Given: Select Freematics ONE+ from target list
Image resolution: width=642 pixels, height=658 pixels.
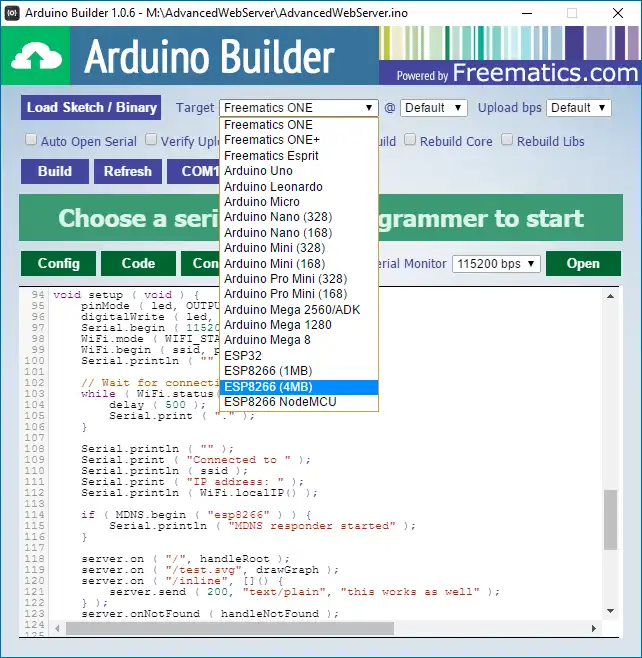Looking at the screenshot, I should 299,139.
